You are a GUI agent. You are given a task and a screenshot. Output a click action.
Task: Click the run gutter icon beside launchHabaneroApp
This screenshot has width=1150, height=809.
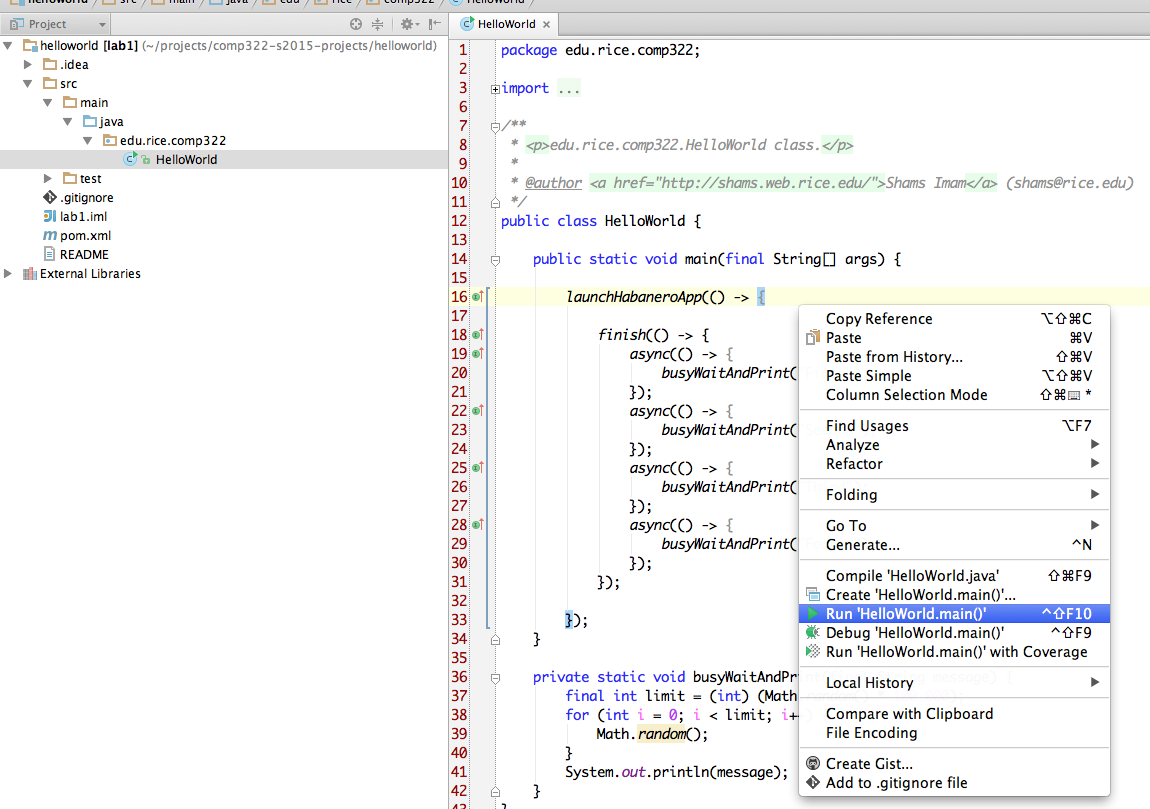[x=477, y=296]
